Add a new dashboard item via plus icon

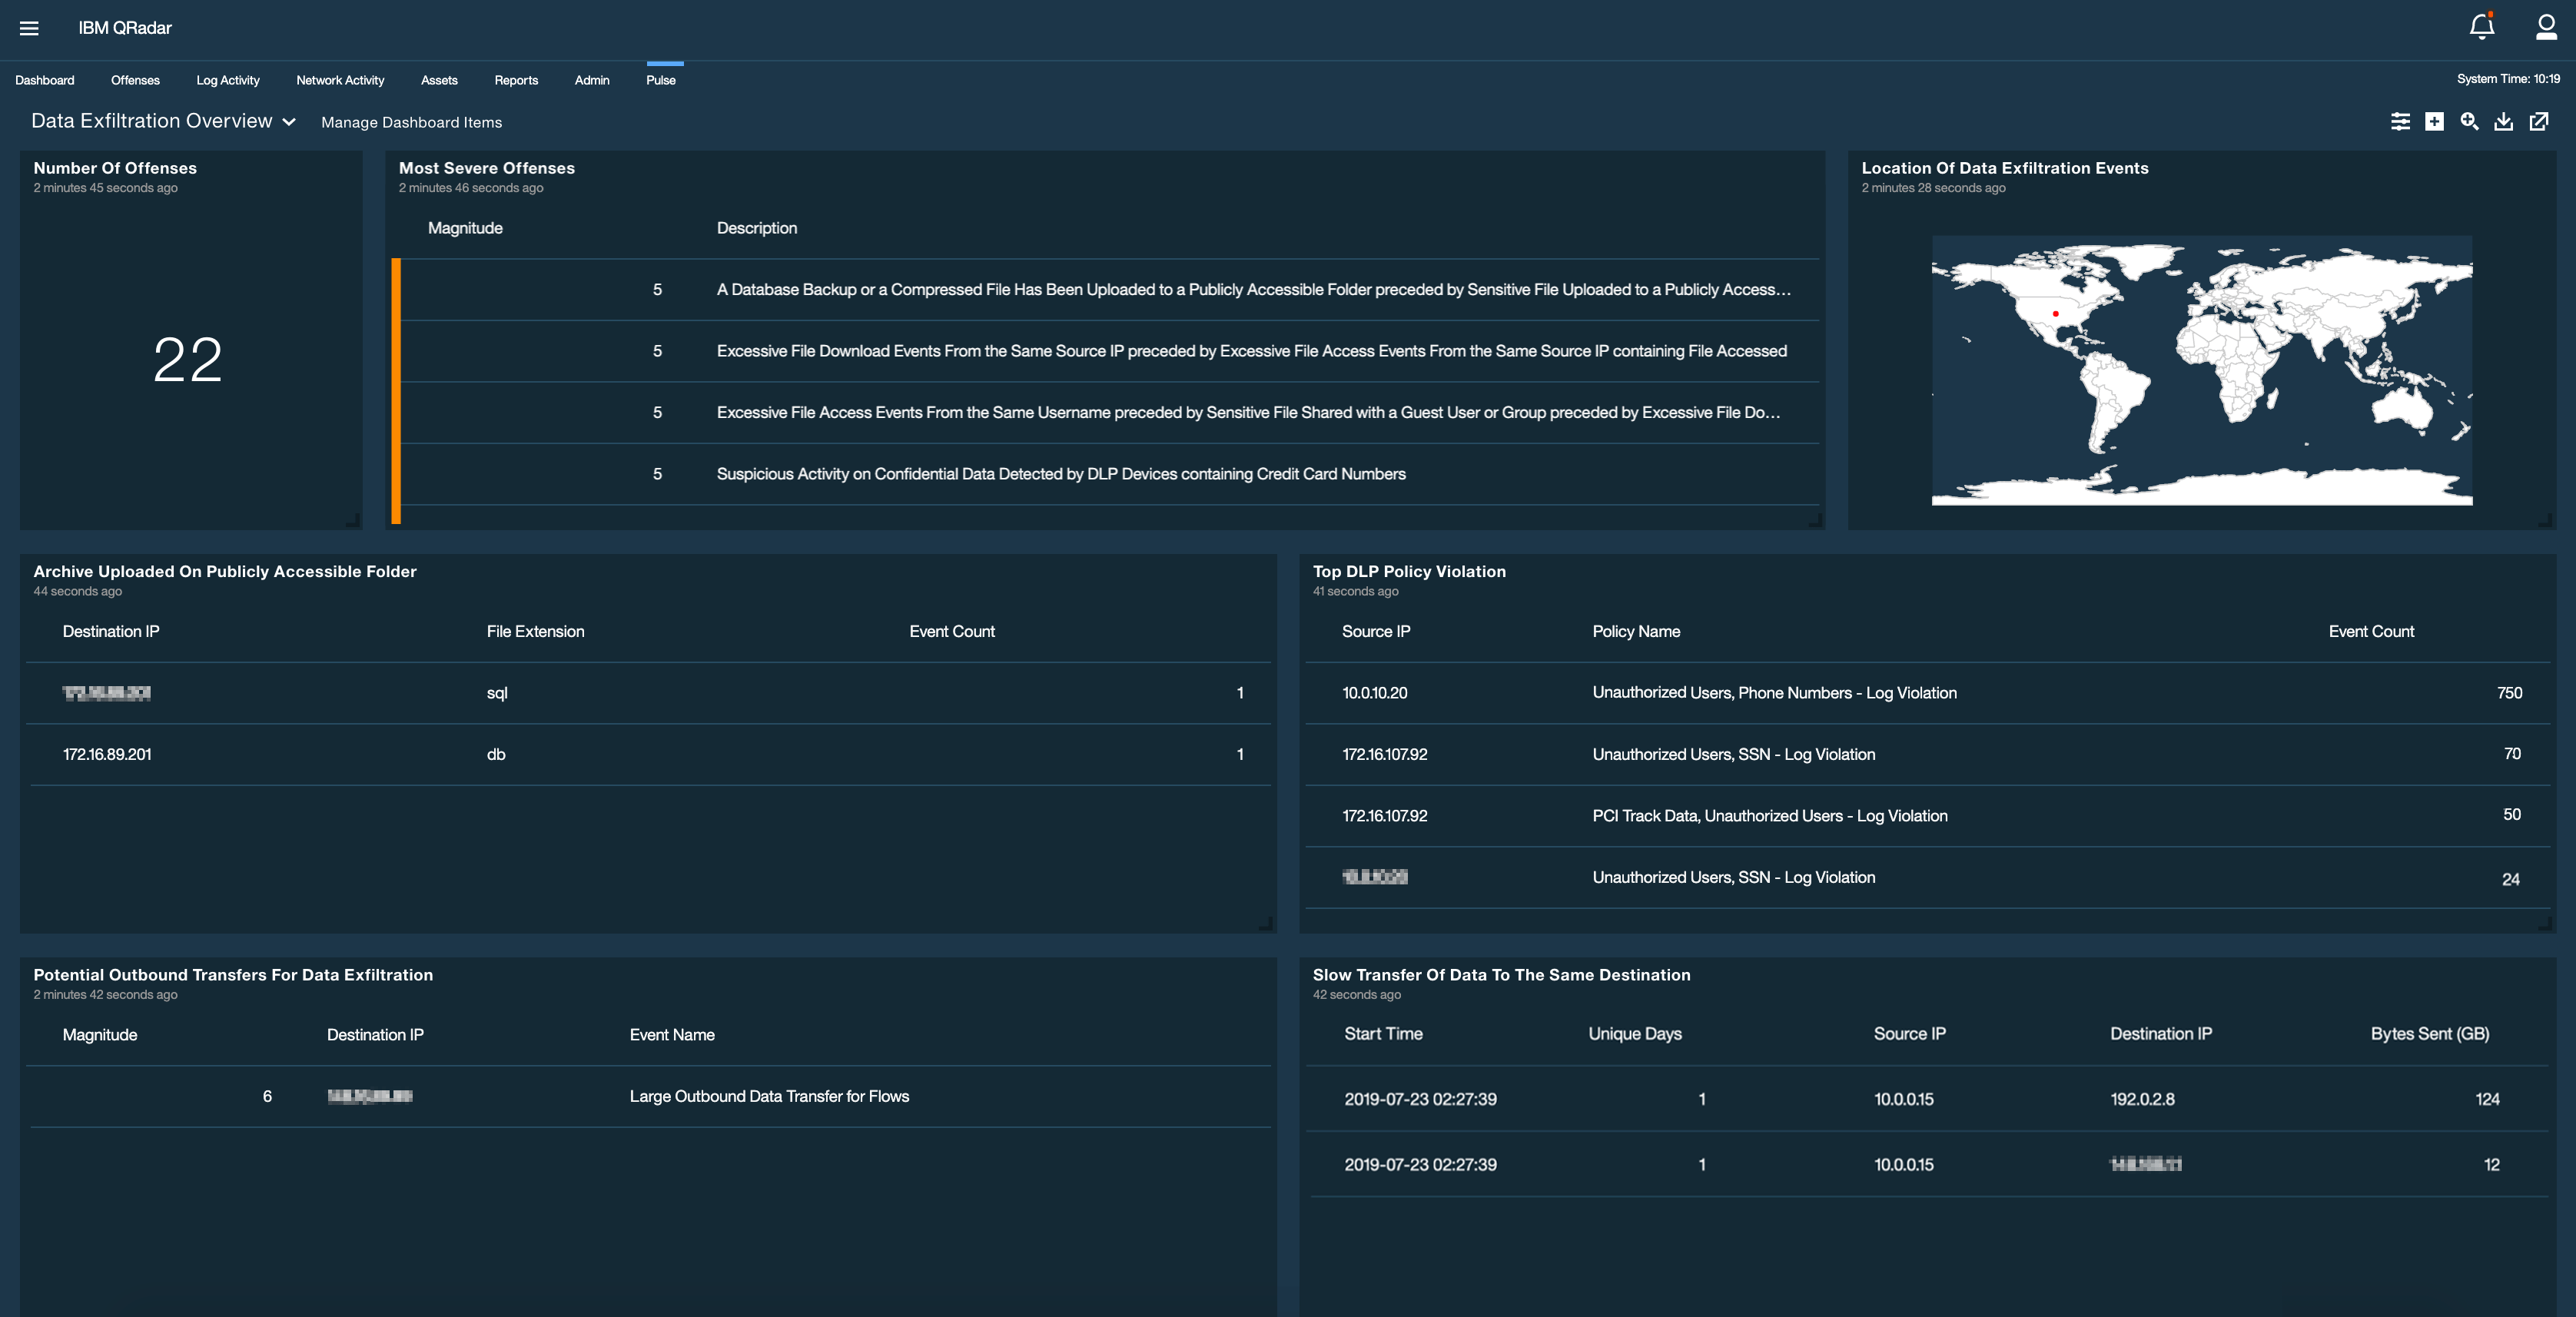click(2435, 121)
